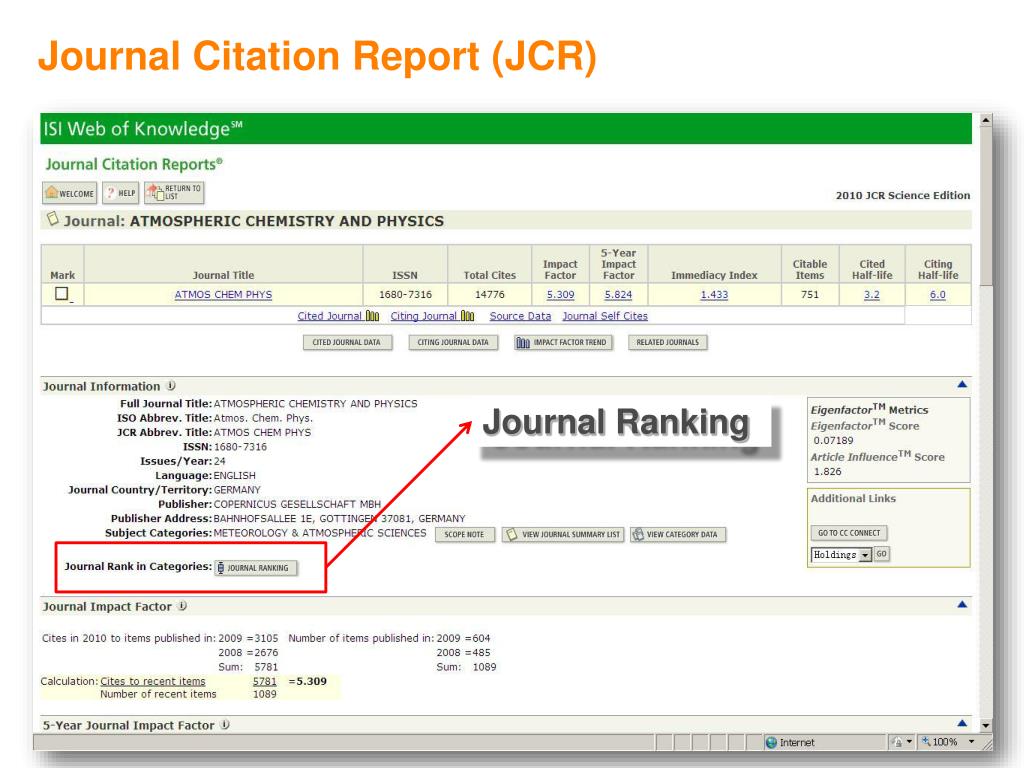Click the Citing Journal Data button
This screenshot has width=1024, height=768.
(453, 342)
